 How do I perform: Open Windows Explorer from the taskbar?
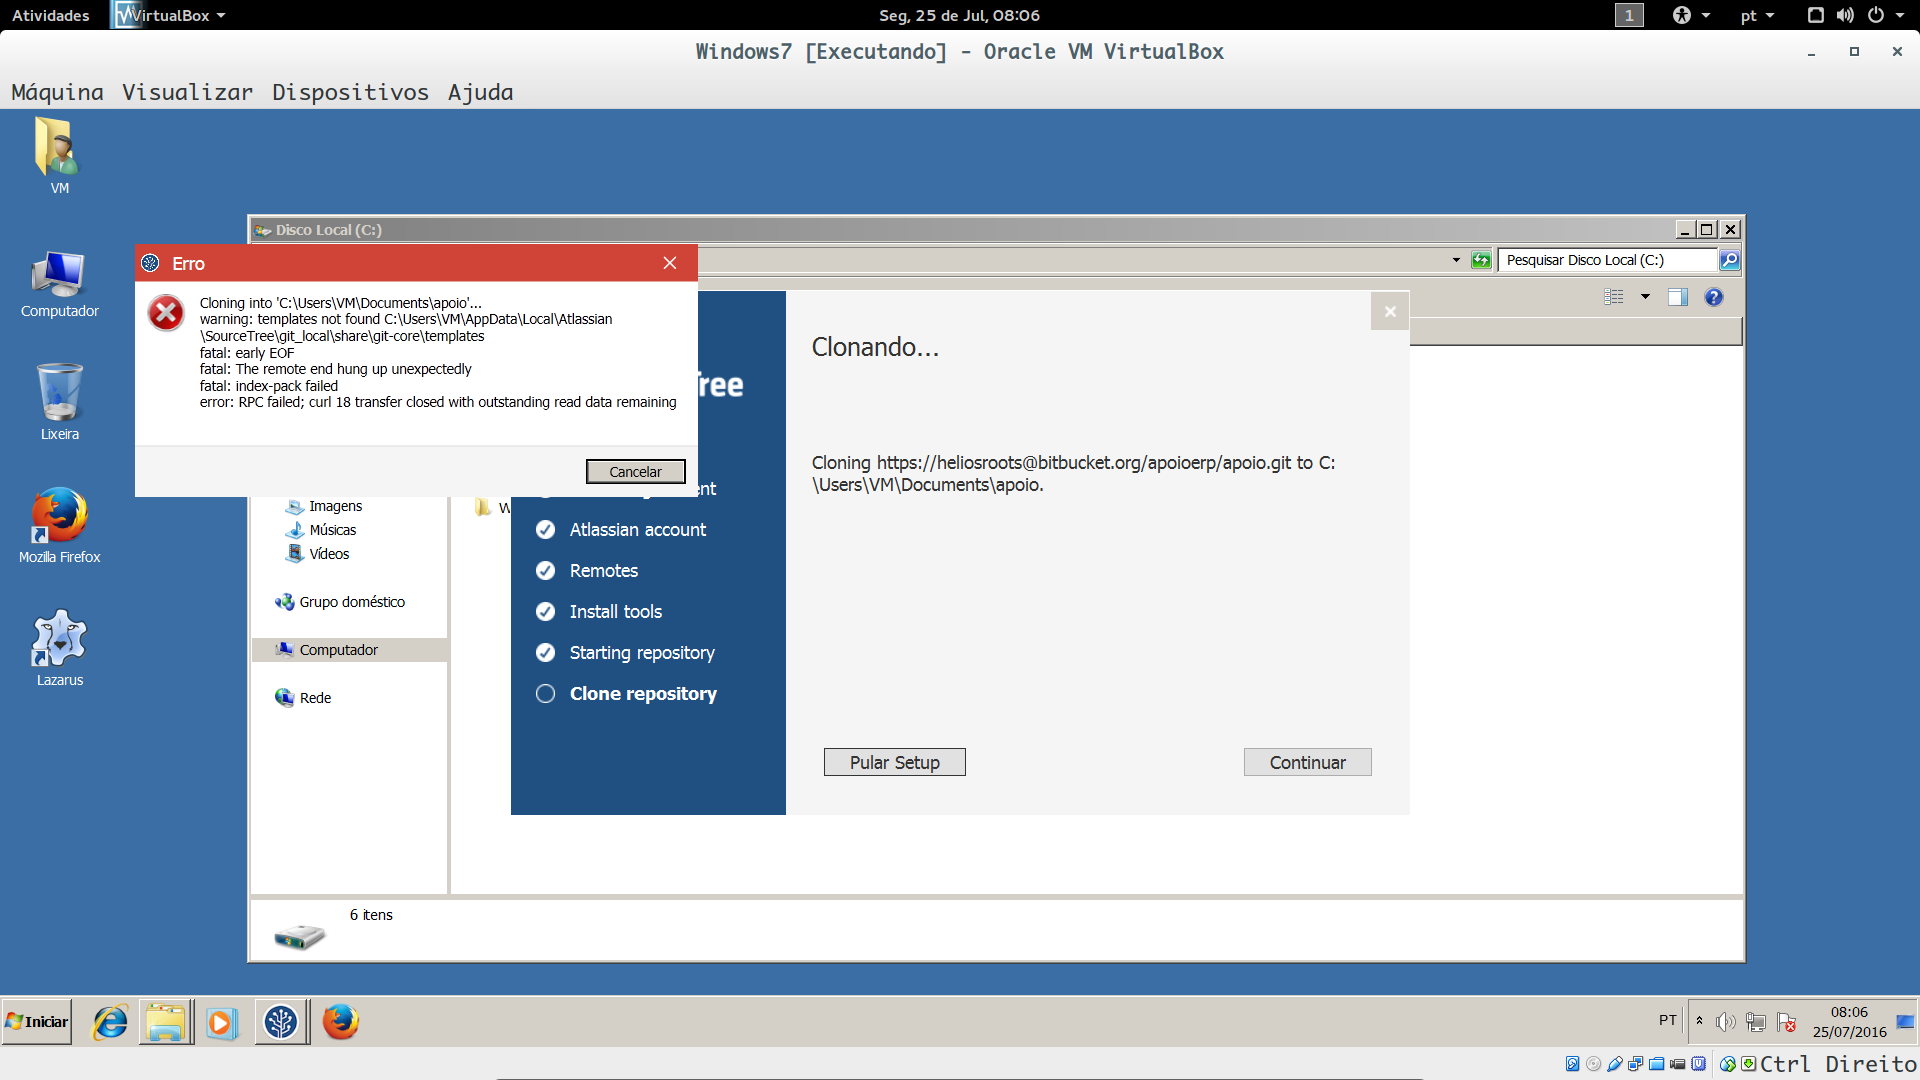[x=166, y=1022]
